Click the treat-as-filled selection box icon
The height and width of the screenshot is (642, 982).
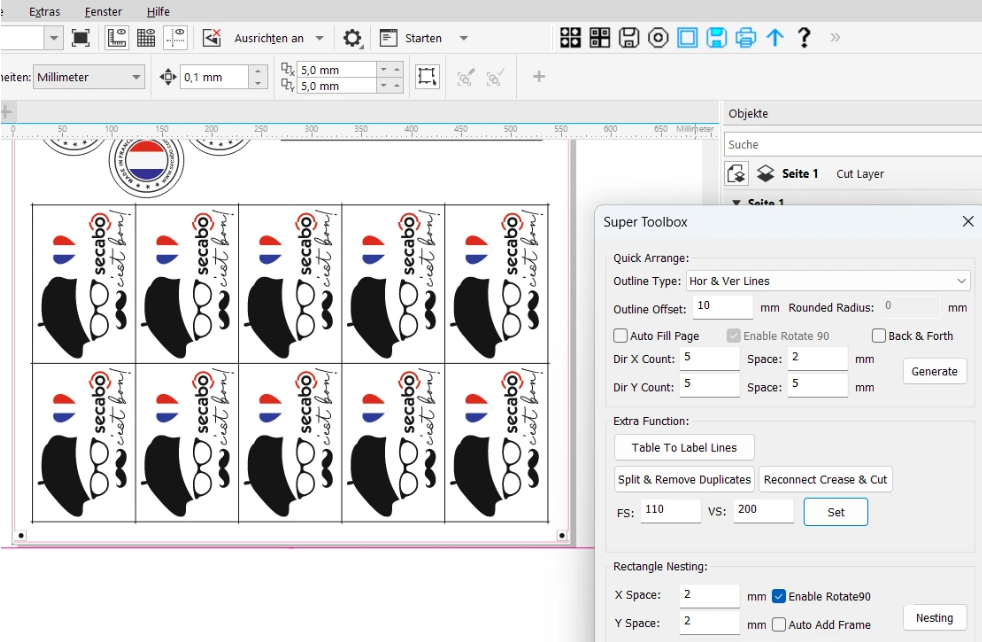pyautogui.click(x=427, y=76)
